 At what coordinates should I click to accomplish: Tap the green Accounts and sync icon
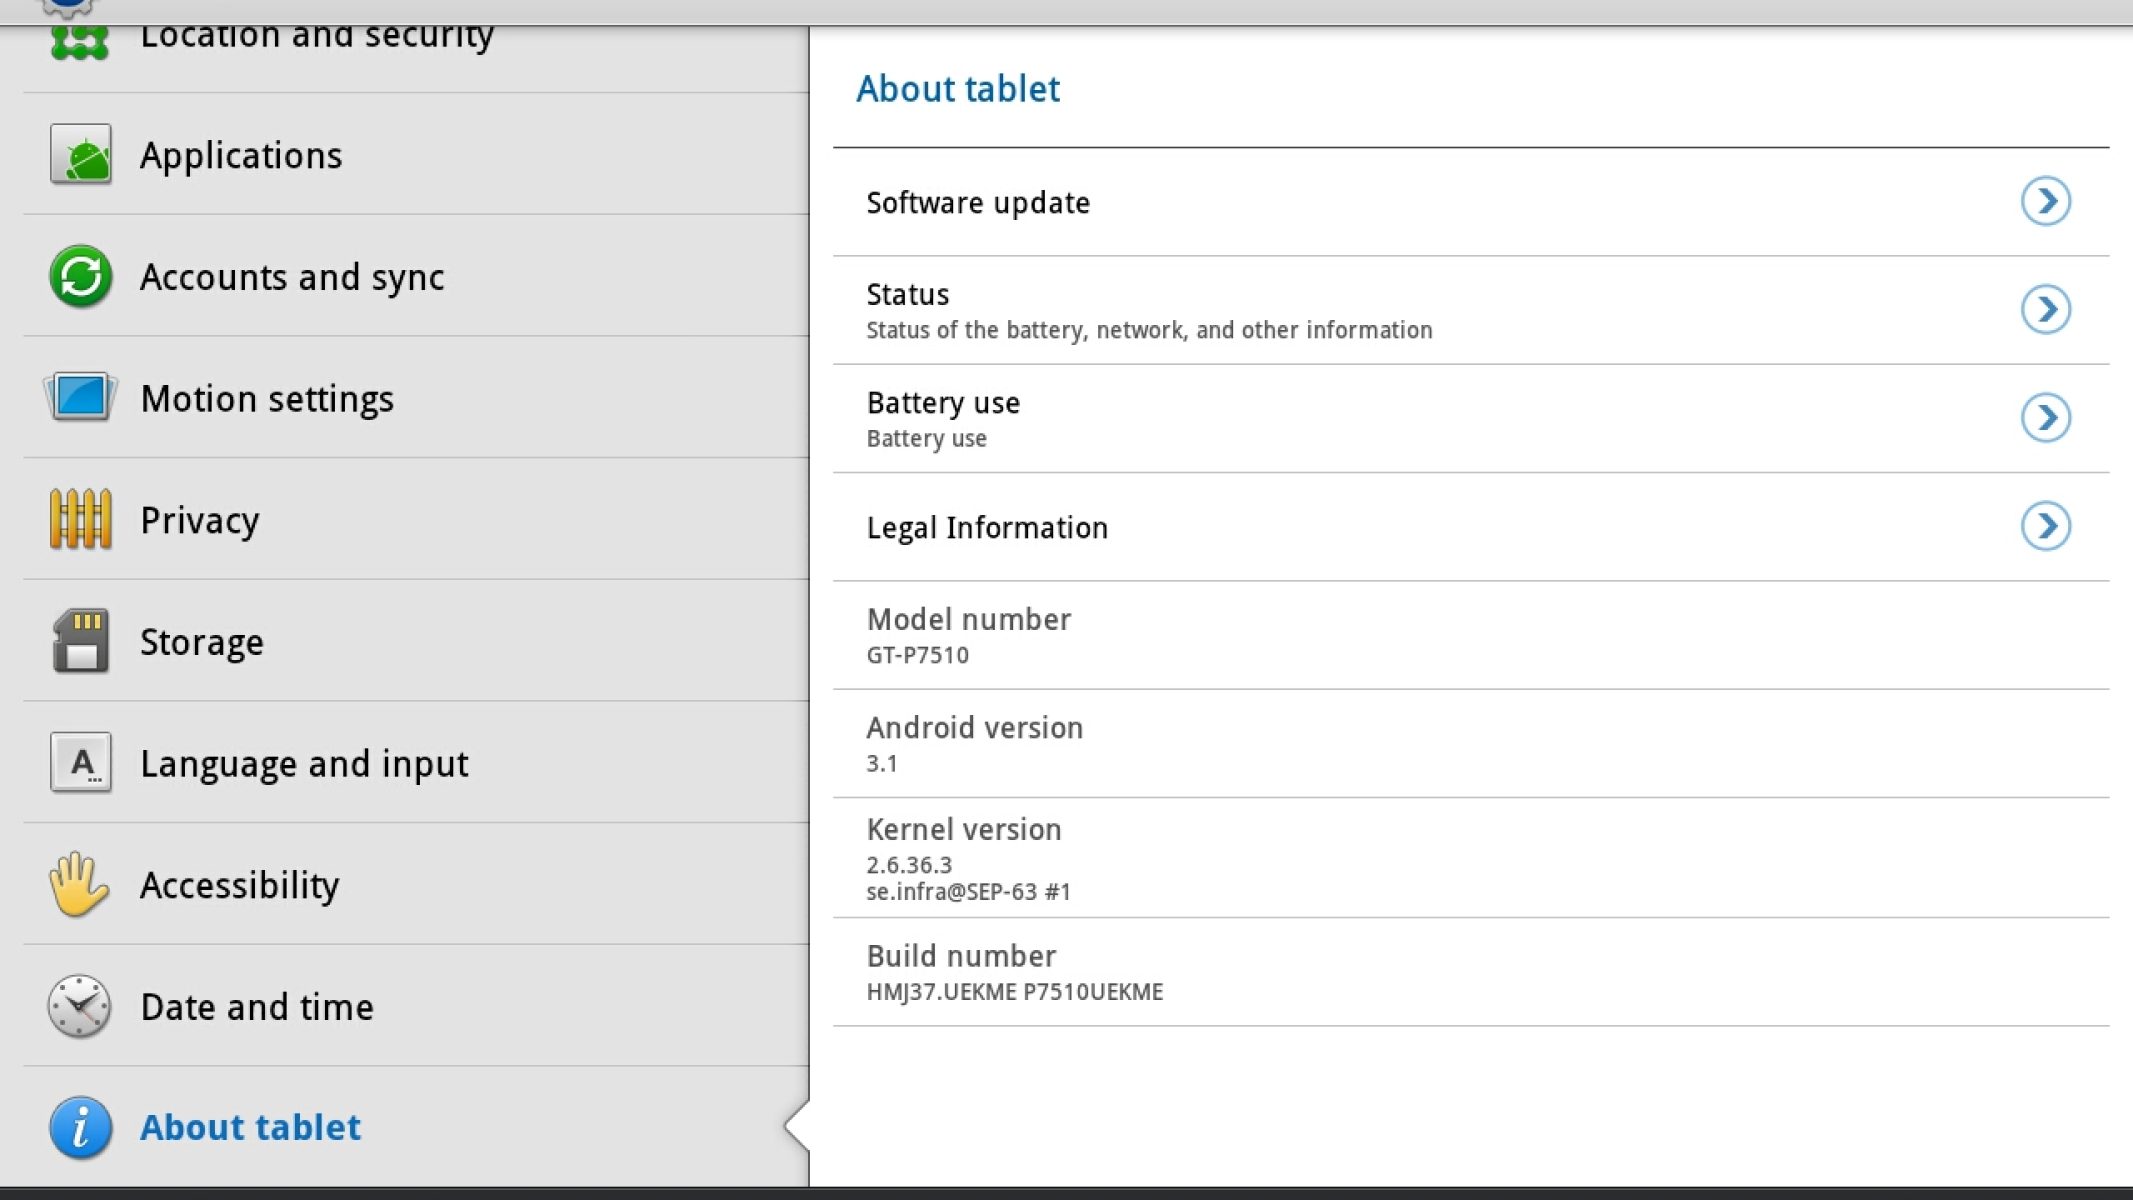81,276
